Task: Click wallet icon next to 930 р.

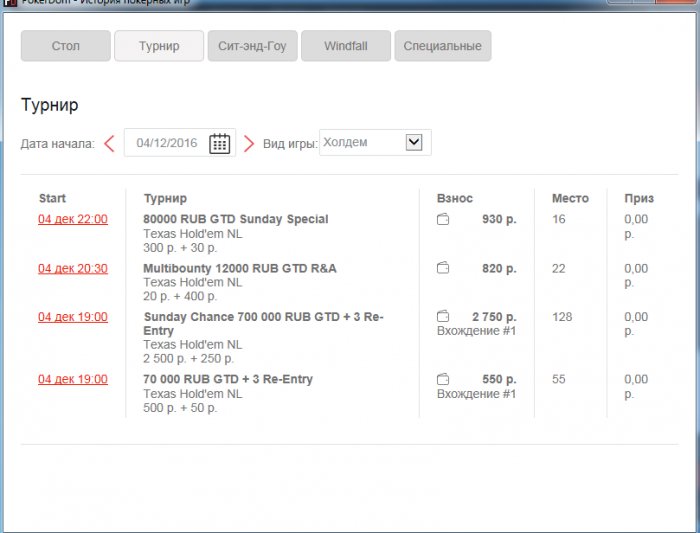Action: click(443, 219)
